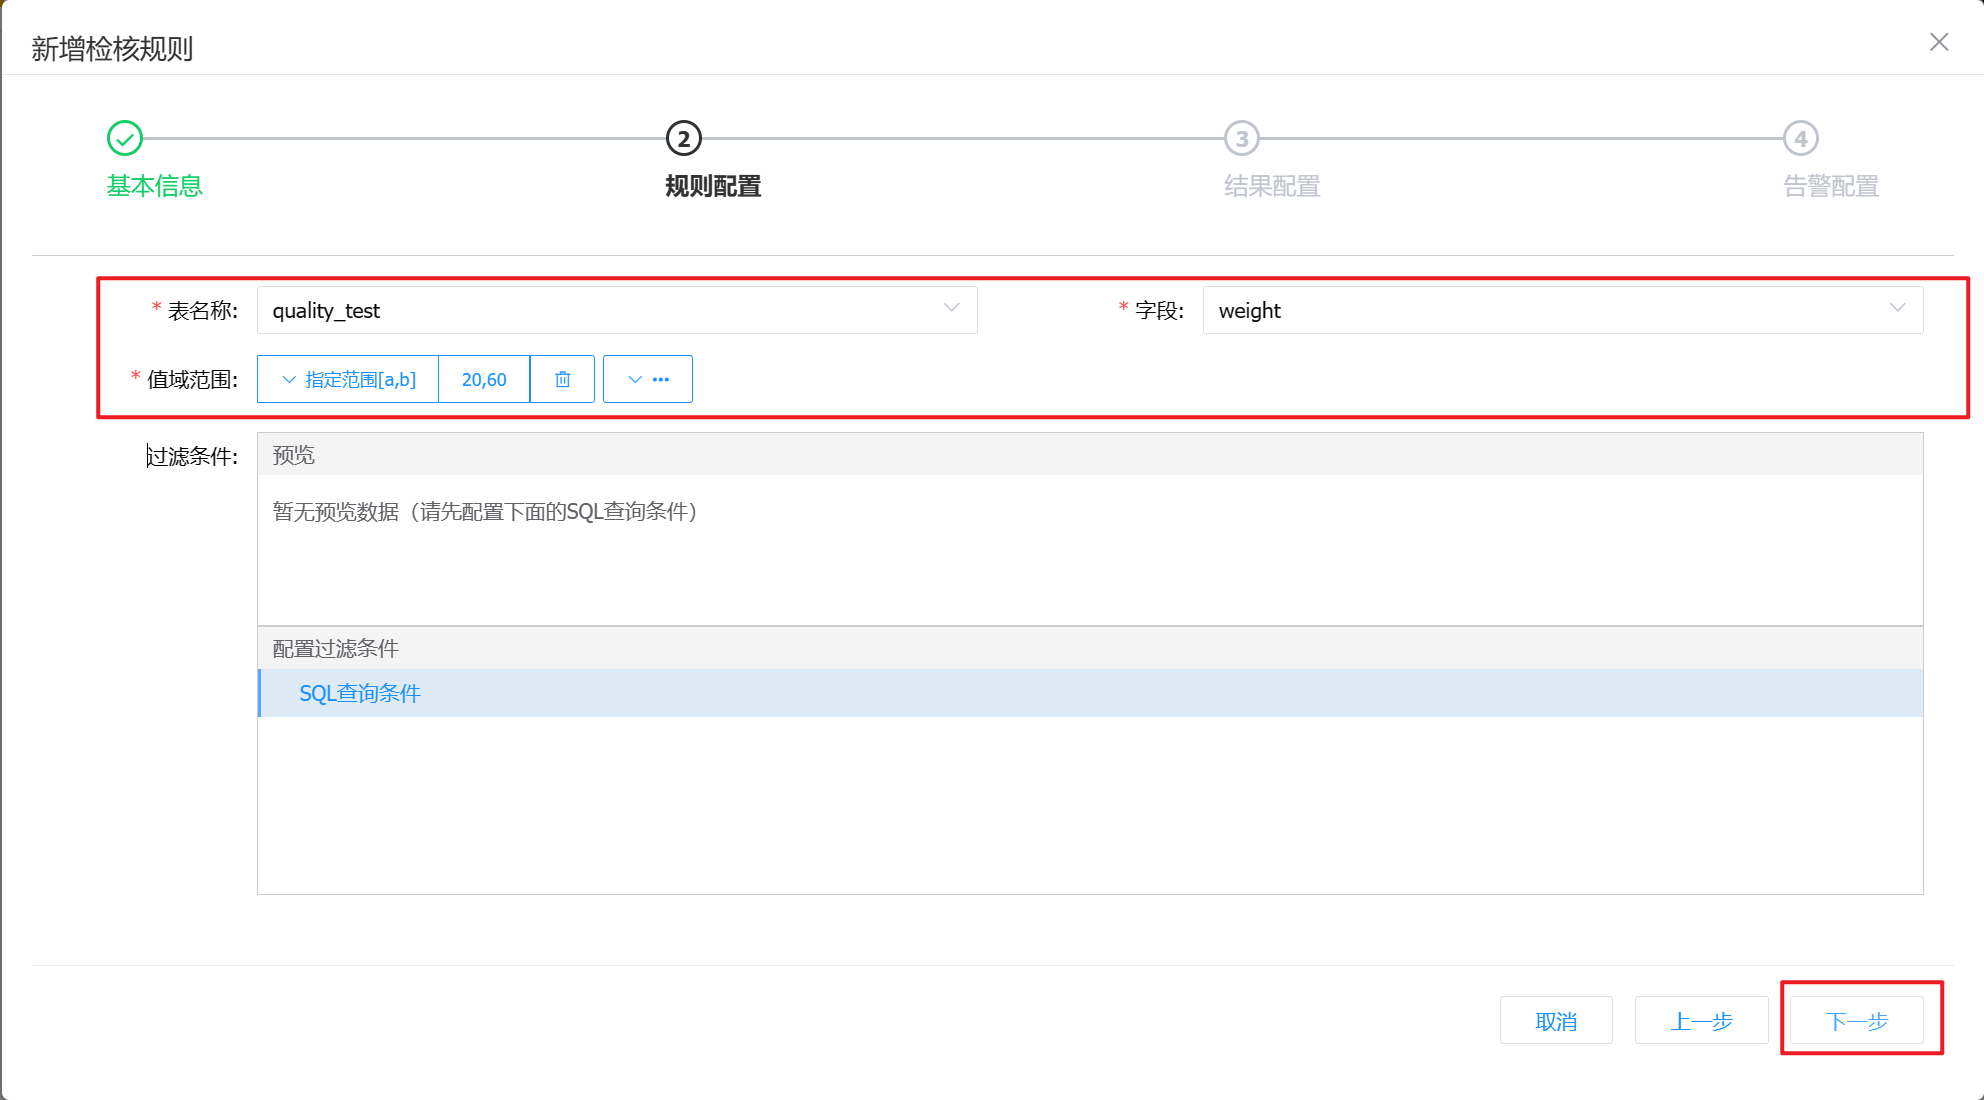Click the 下一步 next button
This screenshot has height=1100, width=1984.
point(1856,1021)
